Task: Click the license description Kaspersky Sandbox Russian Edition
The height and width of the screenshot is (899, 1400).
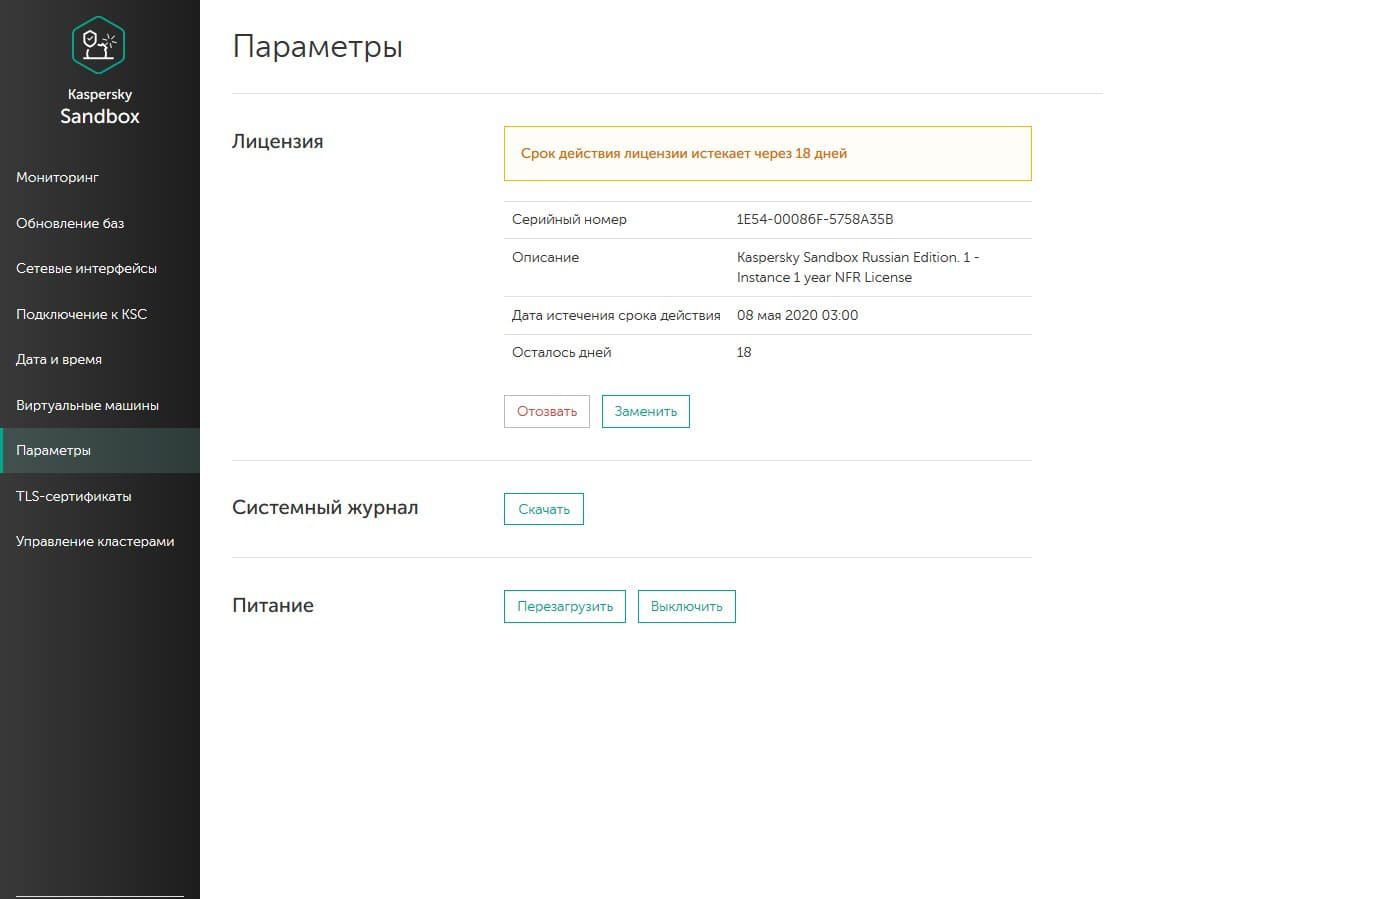Action: pyautogui.click(x=858, y=267)
